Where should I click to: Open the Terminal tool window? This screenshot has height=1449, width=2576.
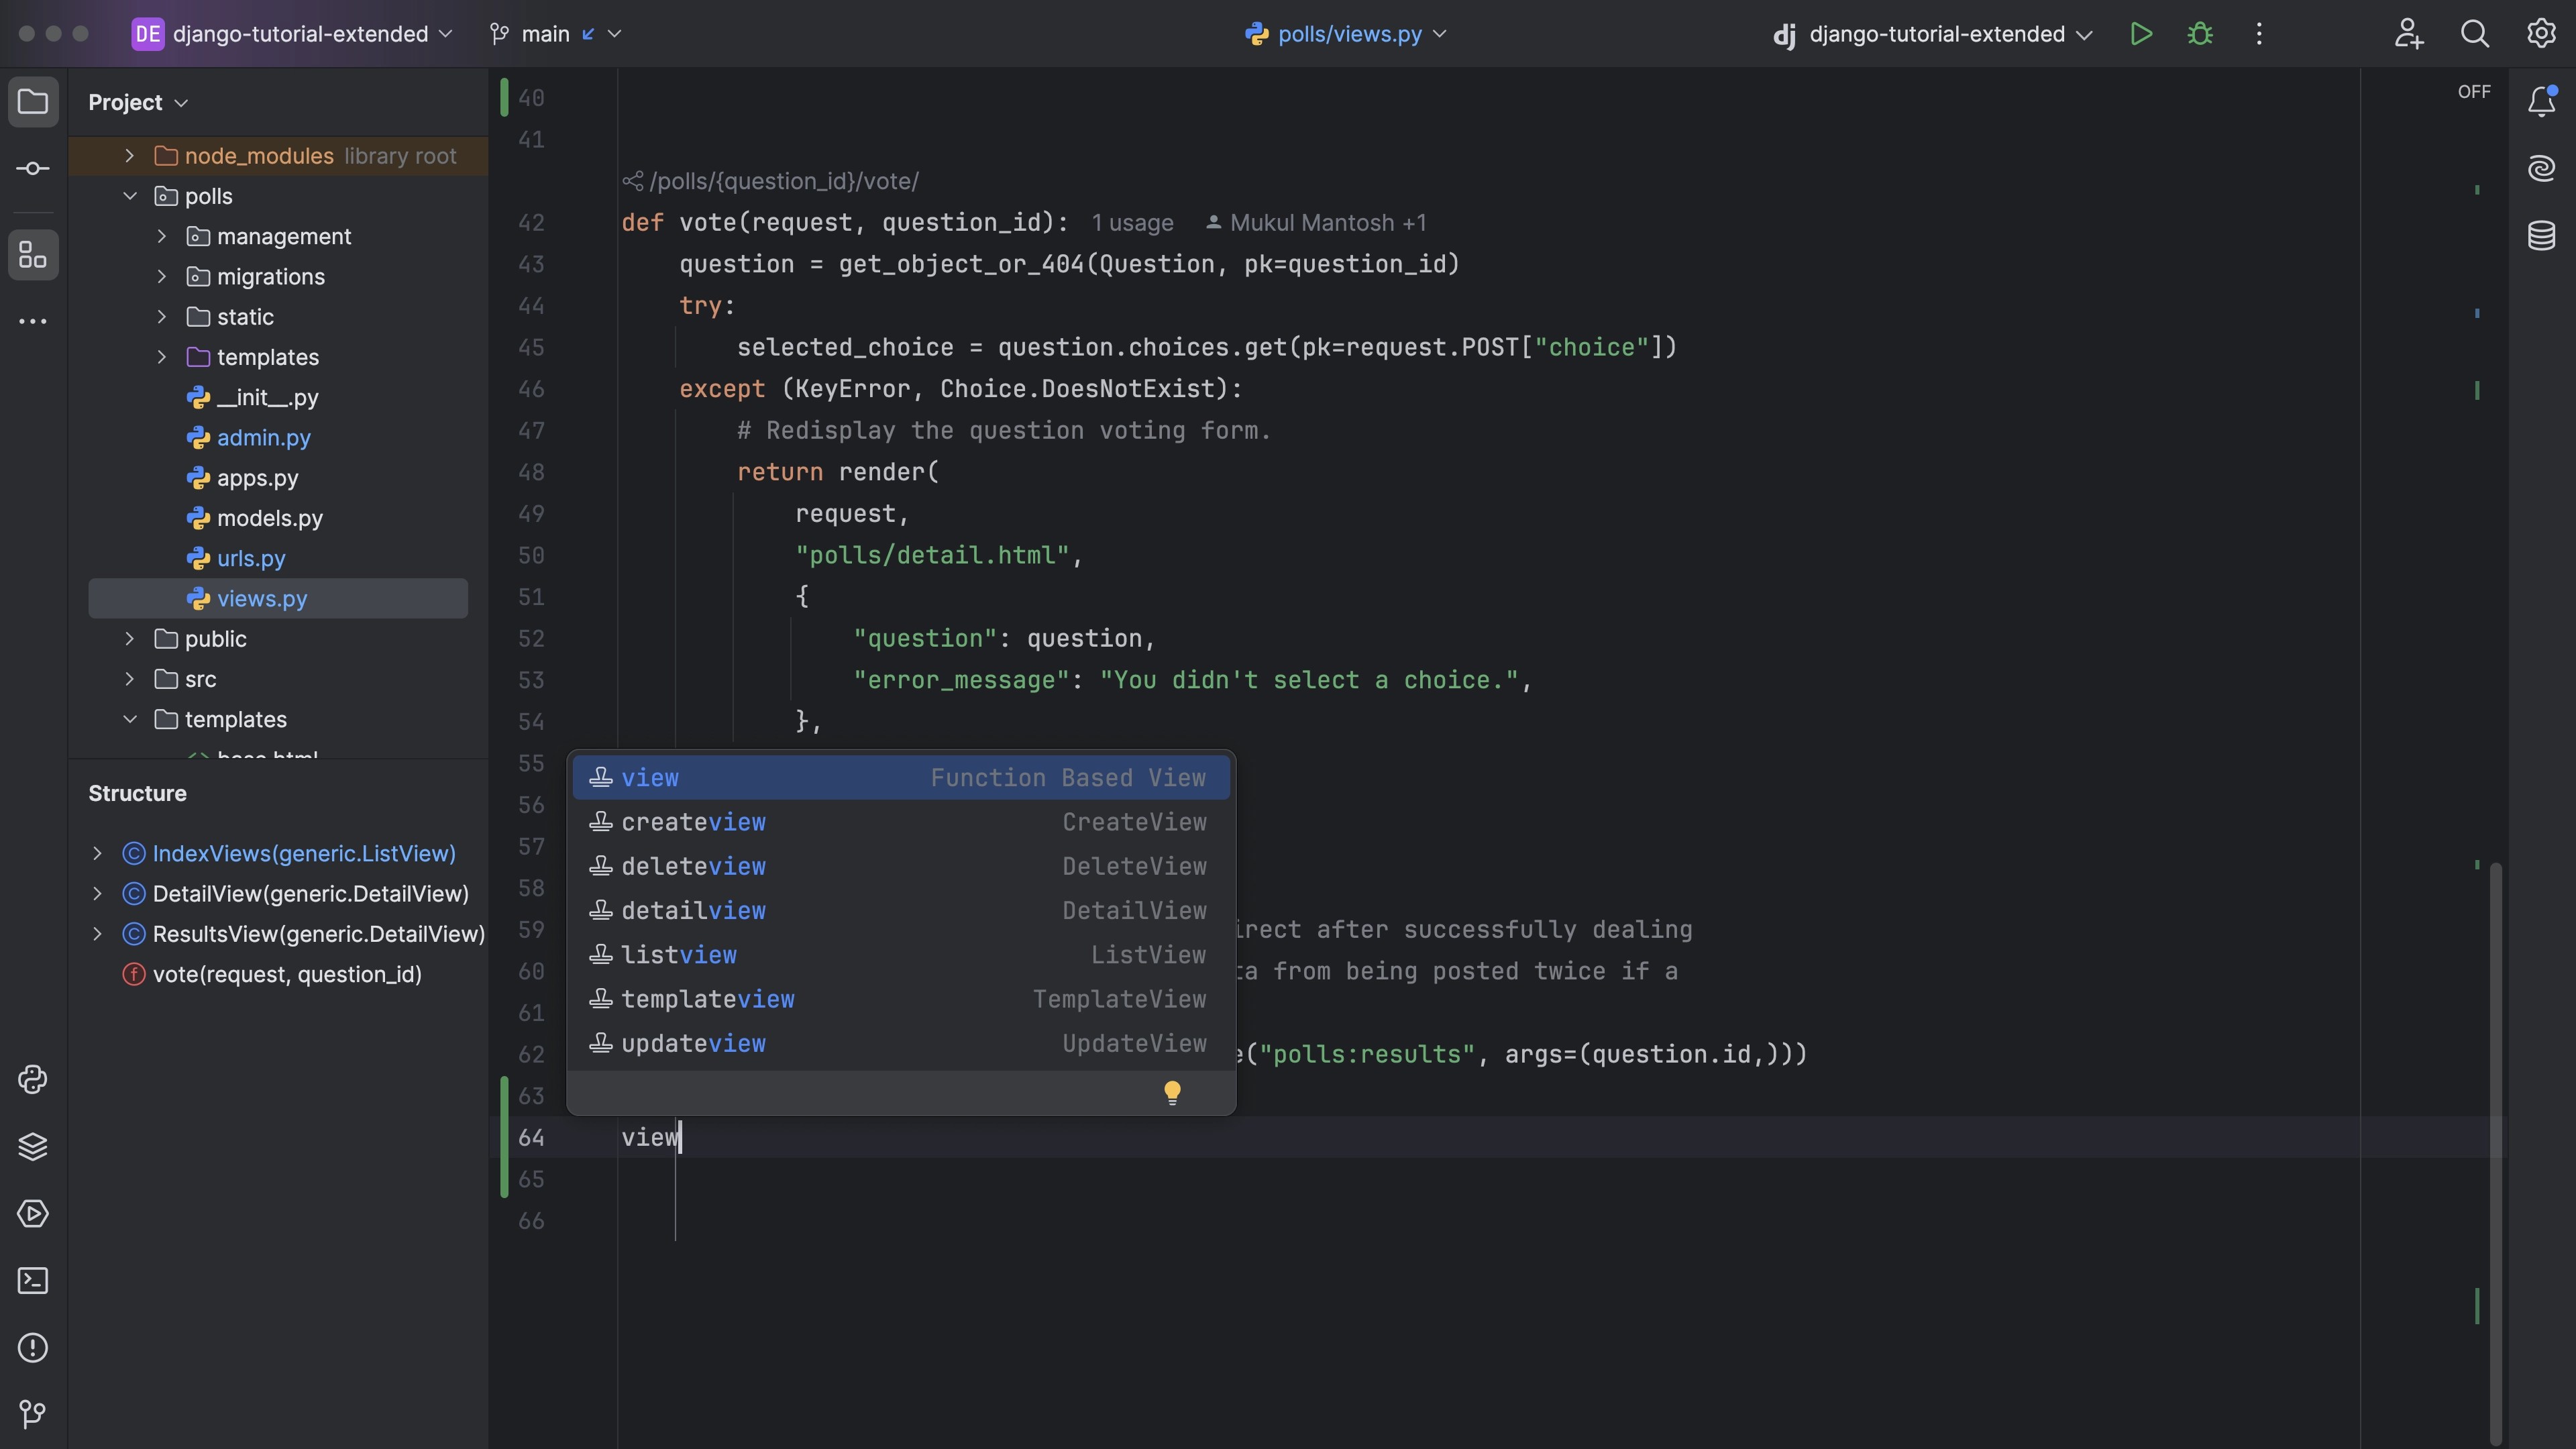[33, 1280]
